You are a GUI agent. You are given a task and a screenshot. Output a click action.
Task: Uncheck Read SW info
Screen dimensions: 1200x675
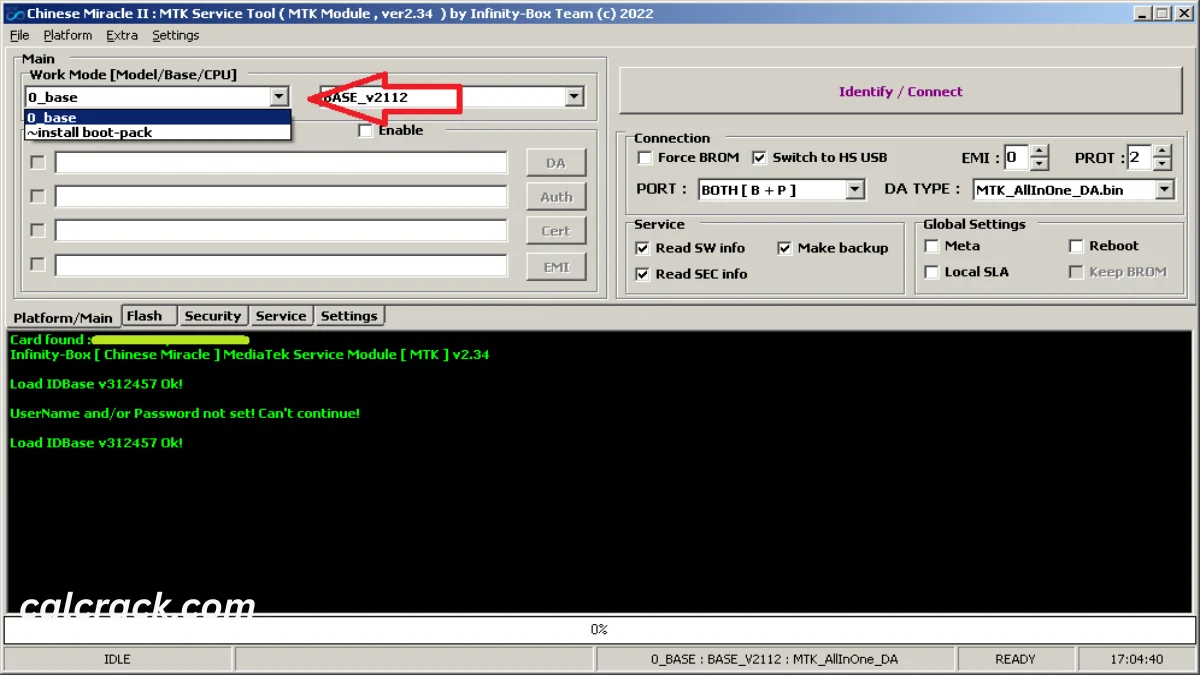click(643, 248)
